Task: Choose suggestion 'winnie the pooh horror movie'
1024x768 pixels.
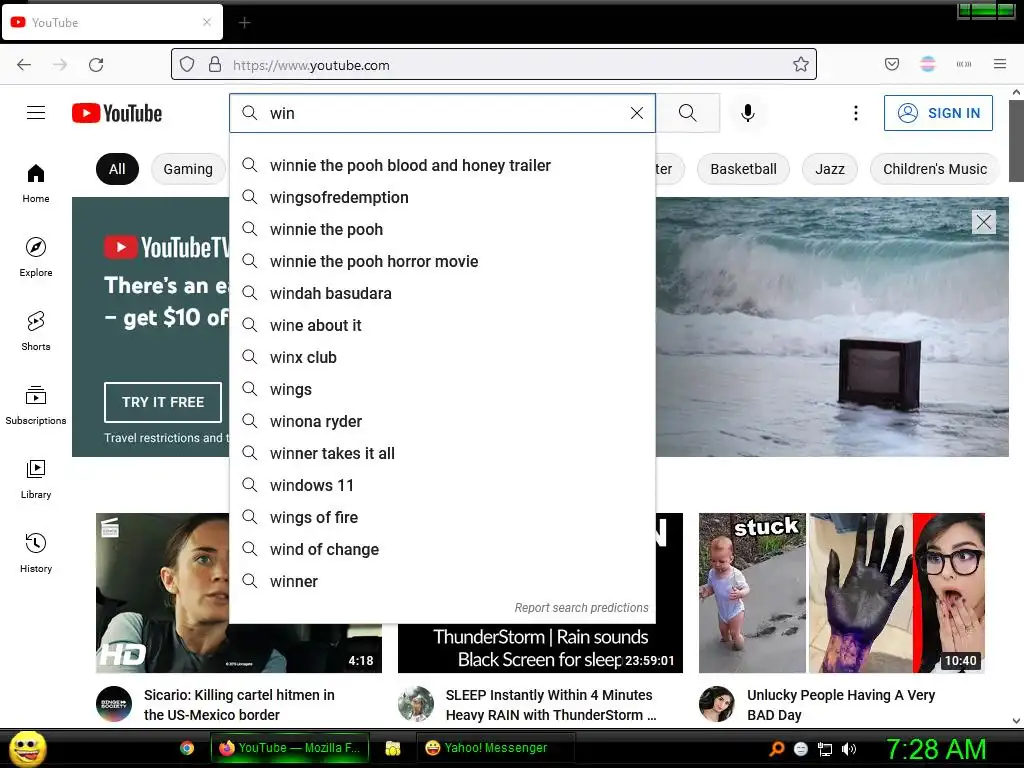Action: tap(442, 261)
